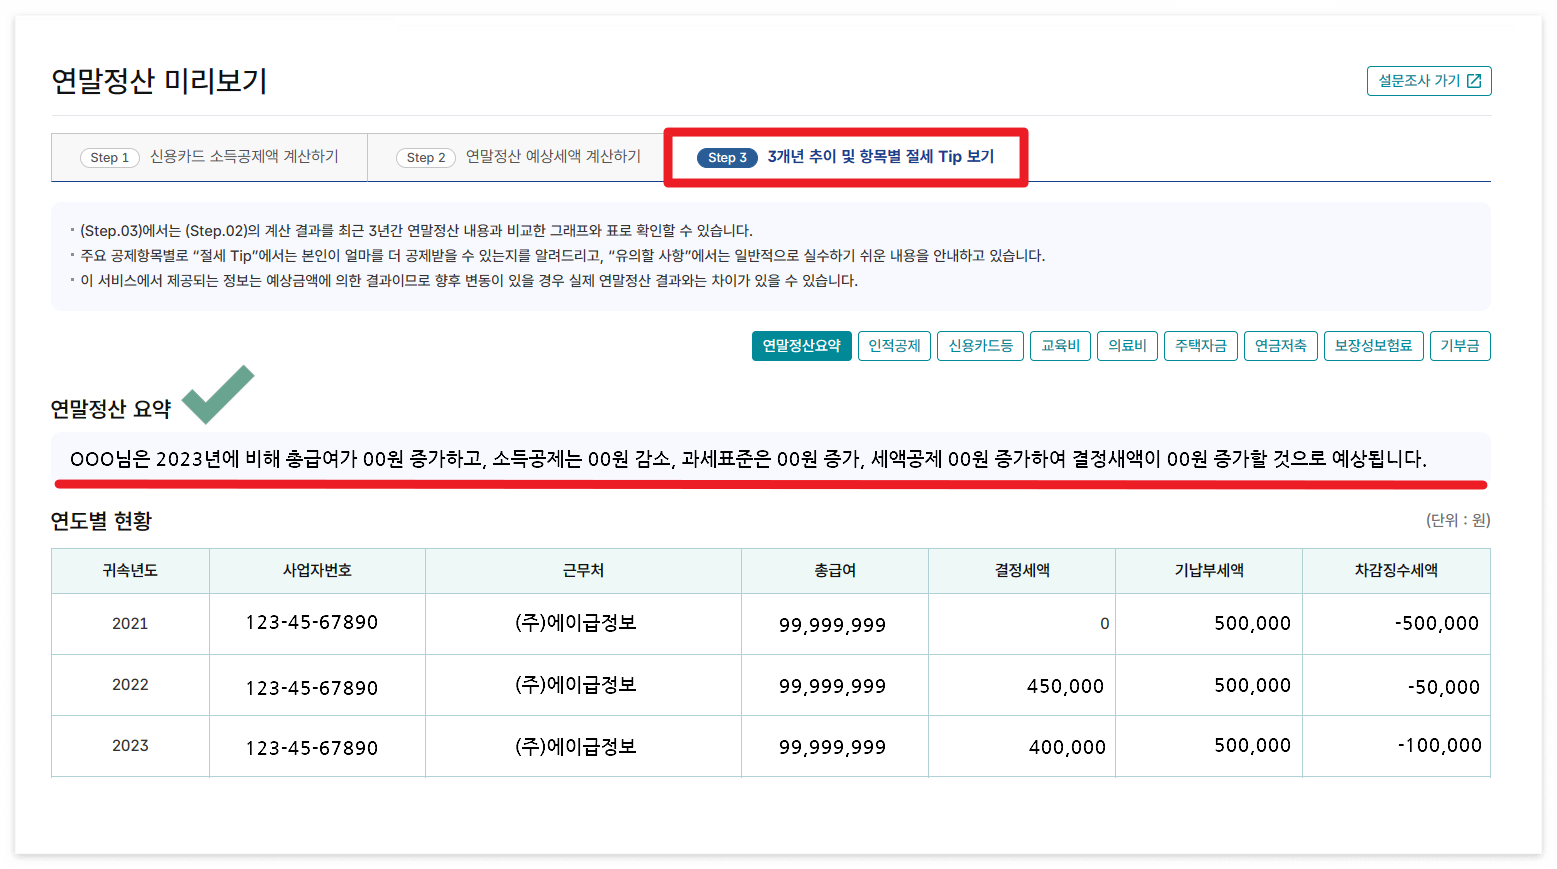Open the 주택자금 category view
The width and height of the screenshot is (1557, 869).
[x=1200, y=346]
